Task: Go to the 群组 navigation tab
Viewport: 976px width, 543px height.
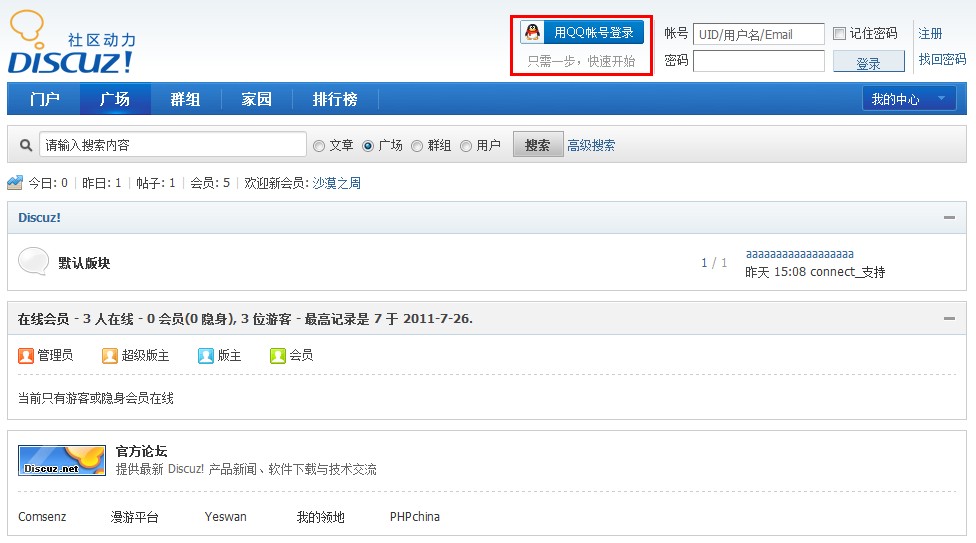Action: pos(185,99)
